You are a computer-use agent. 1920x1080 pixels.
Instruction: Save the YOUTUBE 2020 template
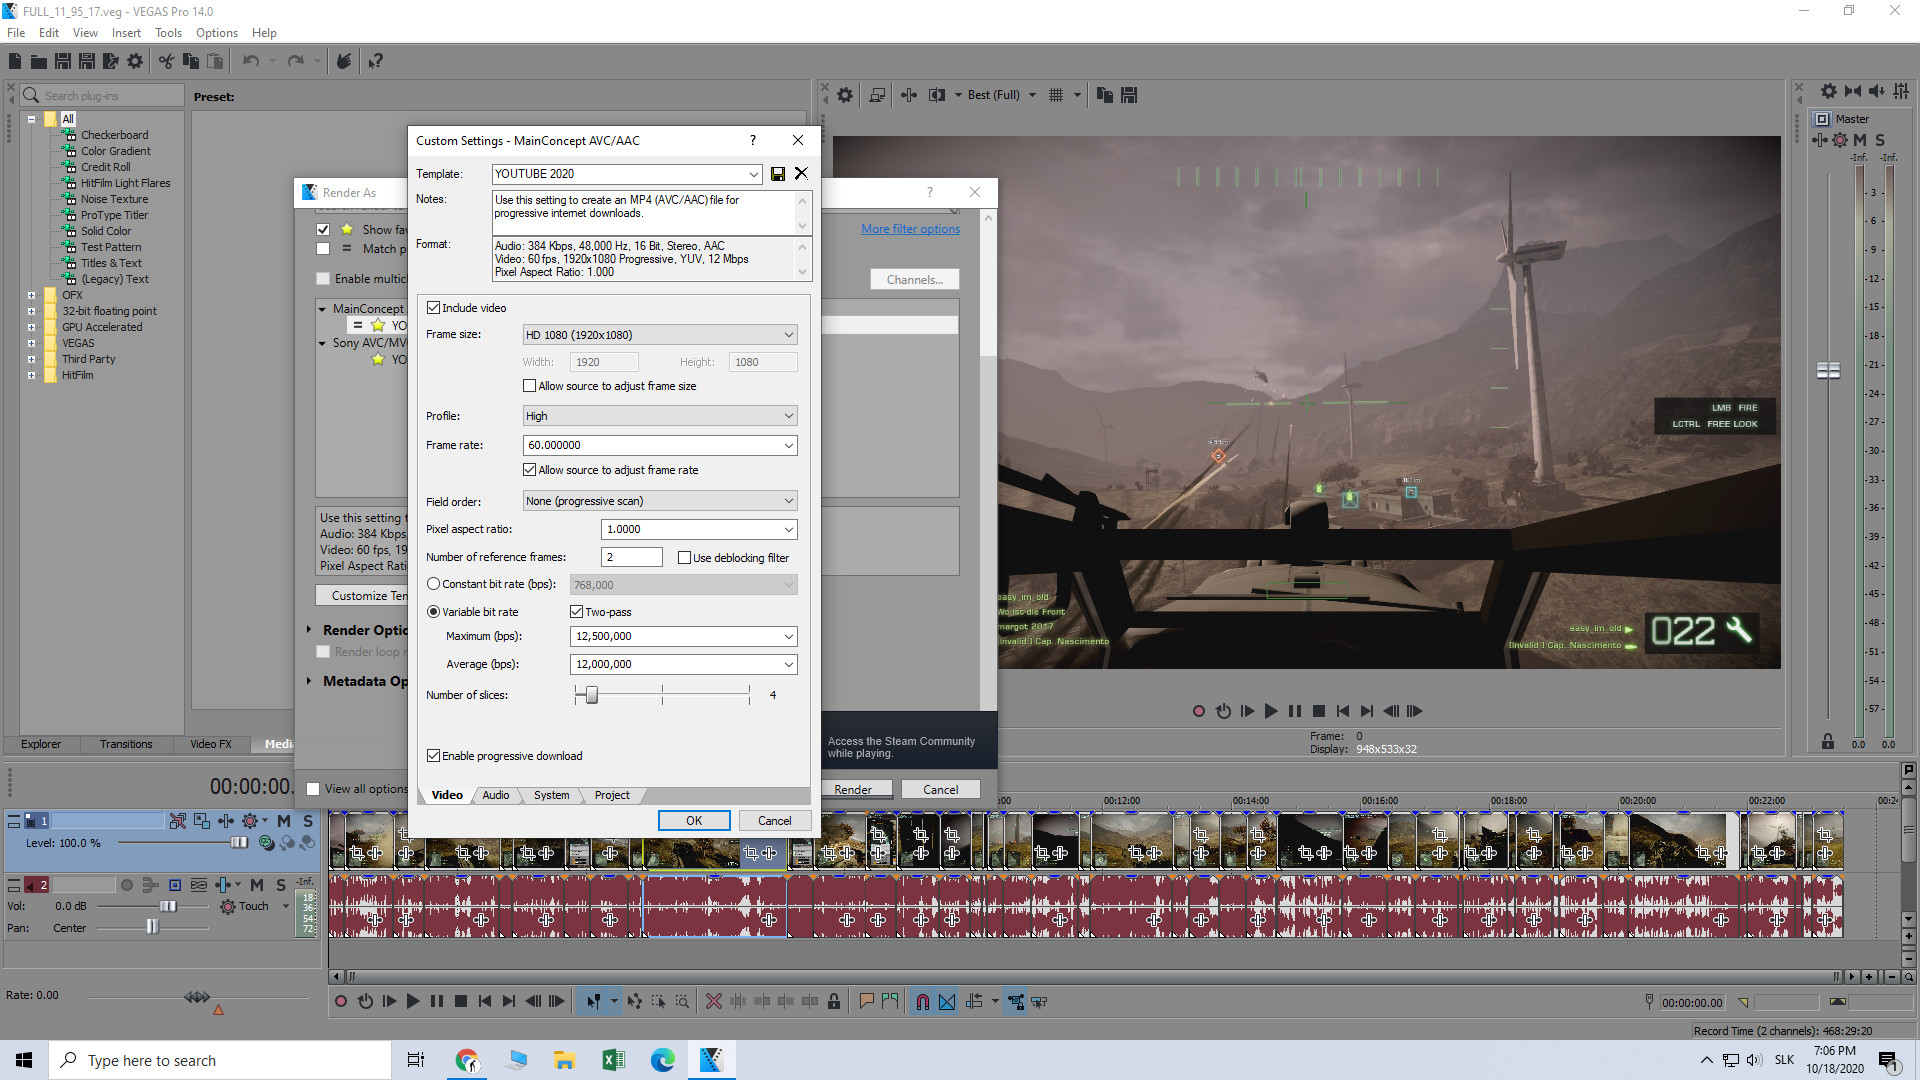[778, 174]
